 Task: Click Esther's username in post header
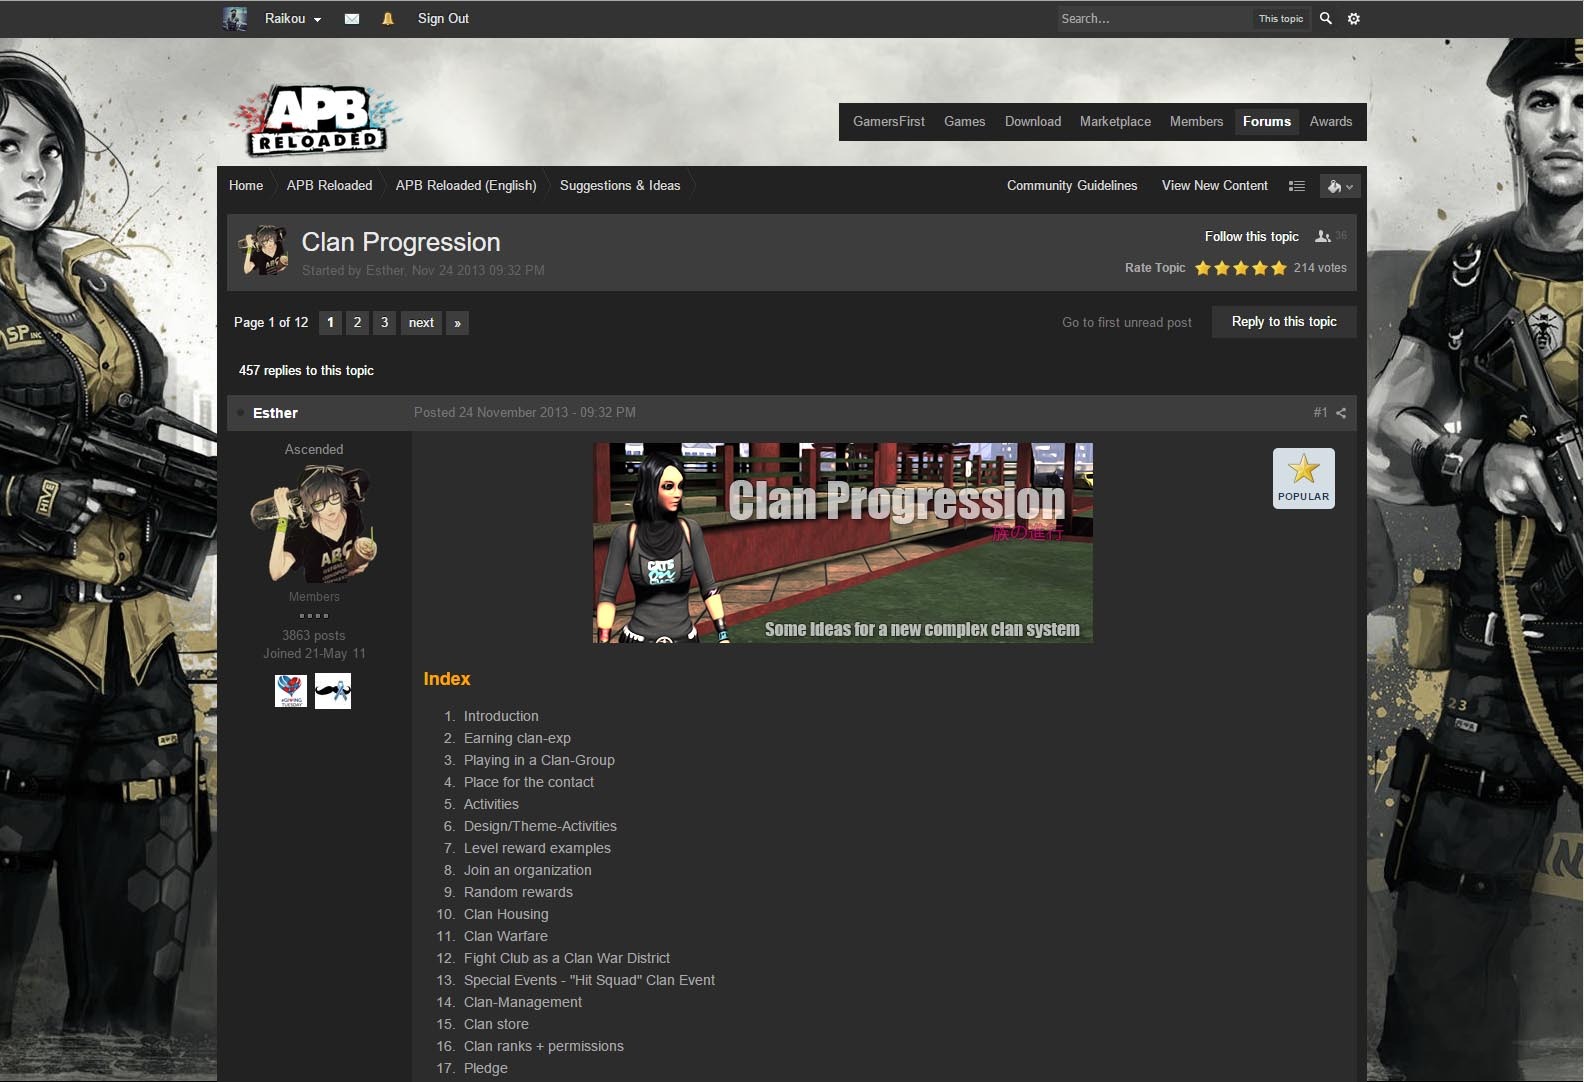pyautogui.click(x=275, y=413)
